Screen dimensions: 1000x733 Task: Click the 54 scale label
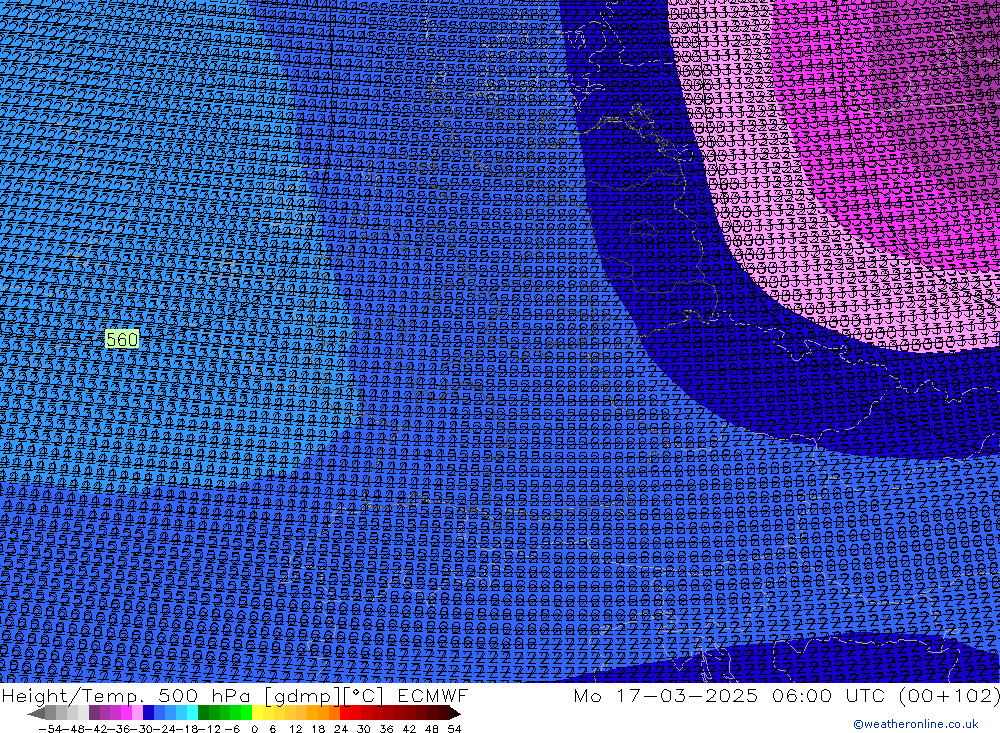pos(454,729)
